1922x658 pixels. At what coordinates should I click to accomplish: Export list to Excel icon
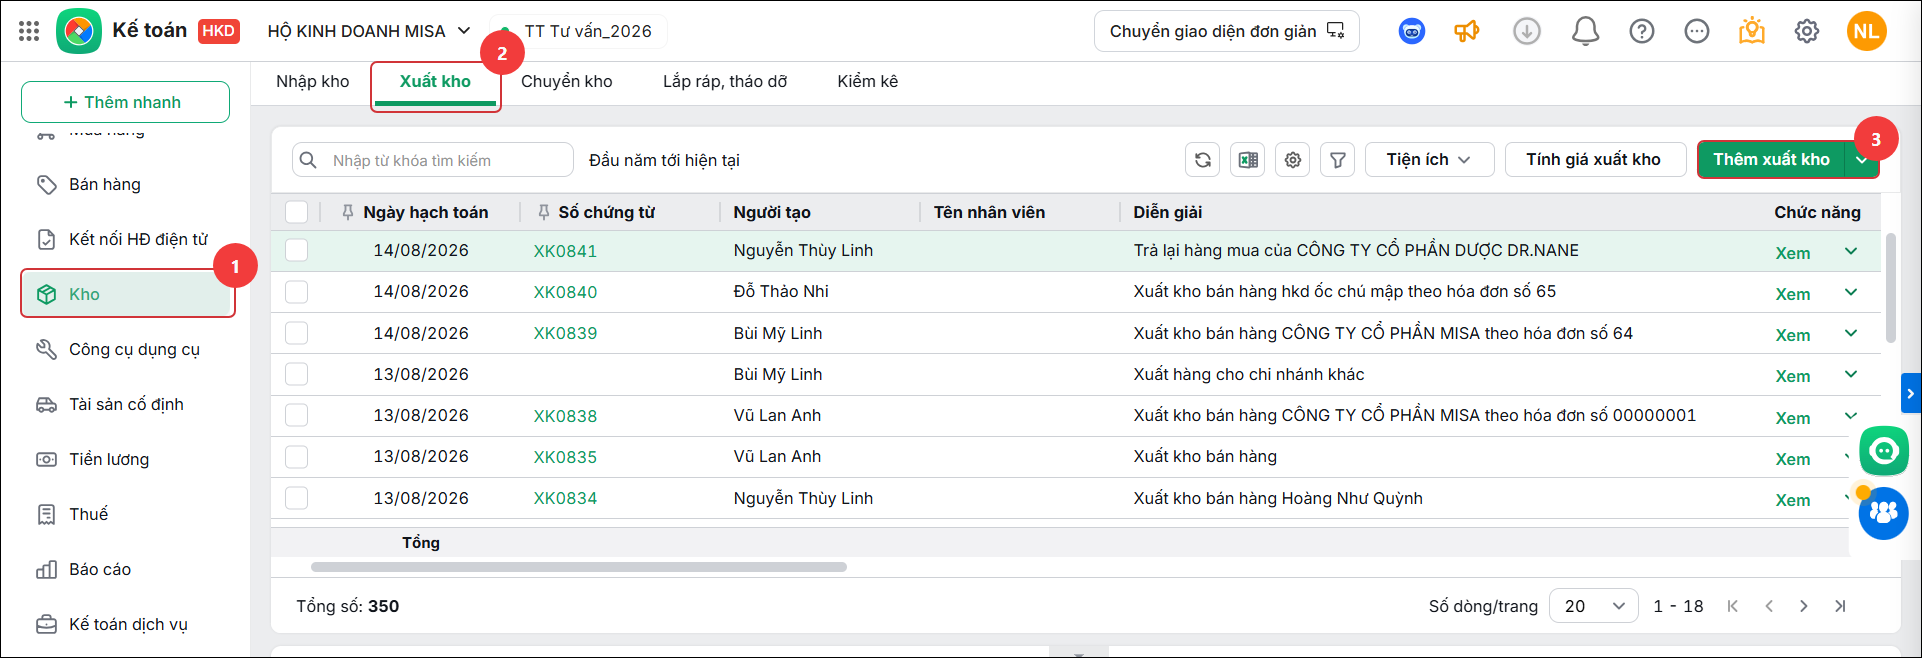1248,160
